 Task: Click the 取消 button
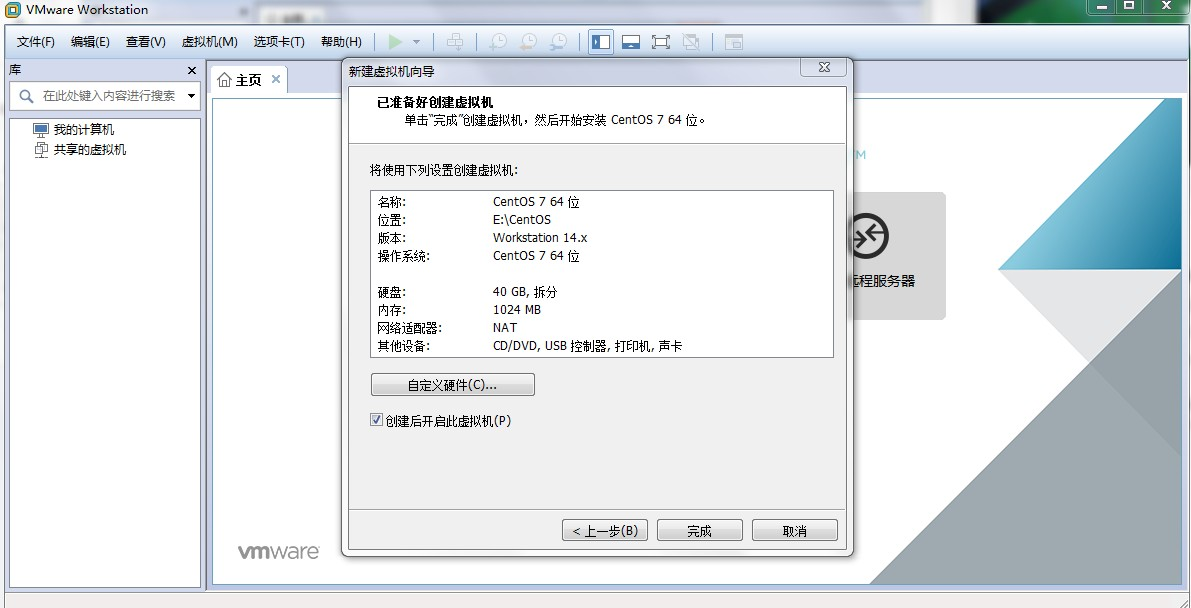pos(795,530)
